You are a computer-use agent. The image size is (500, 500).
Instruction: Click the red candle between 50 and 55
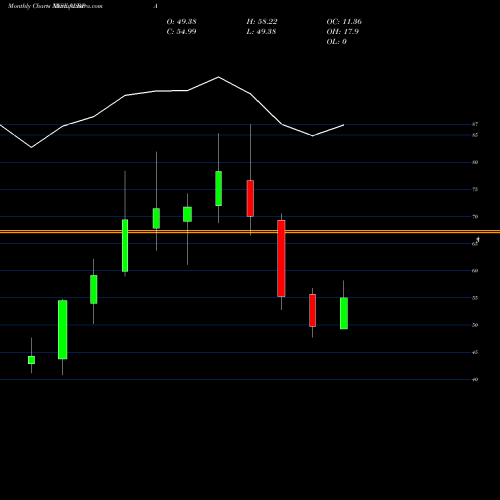click(312, 310)
